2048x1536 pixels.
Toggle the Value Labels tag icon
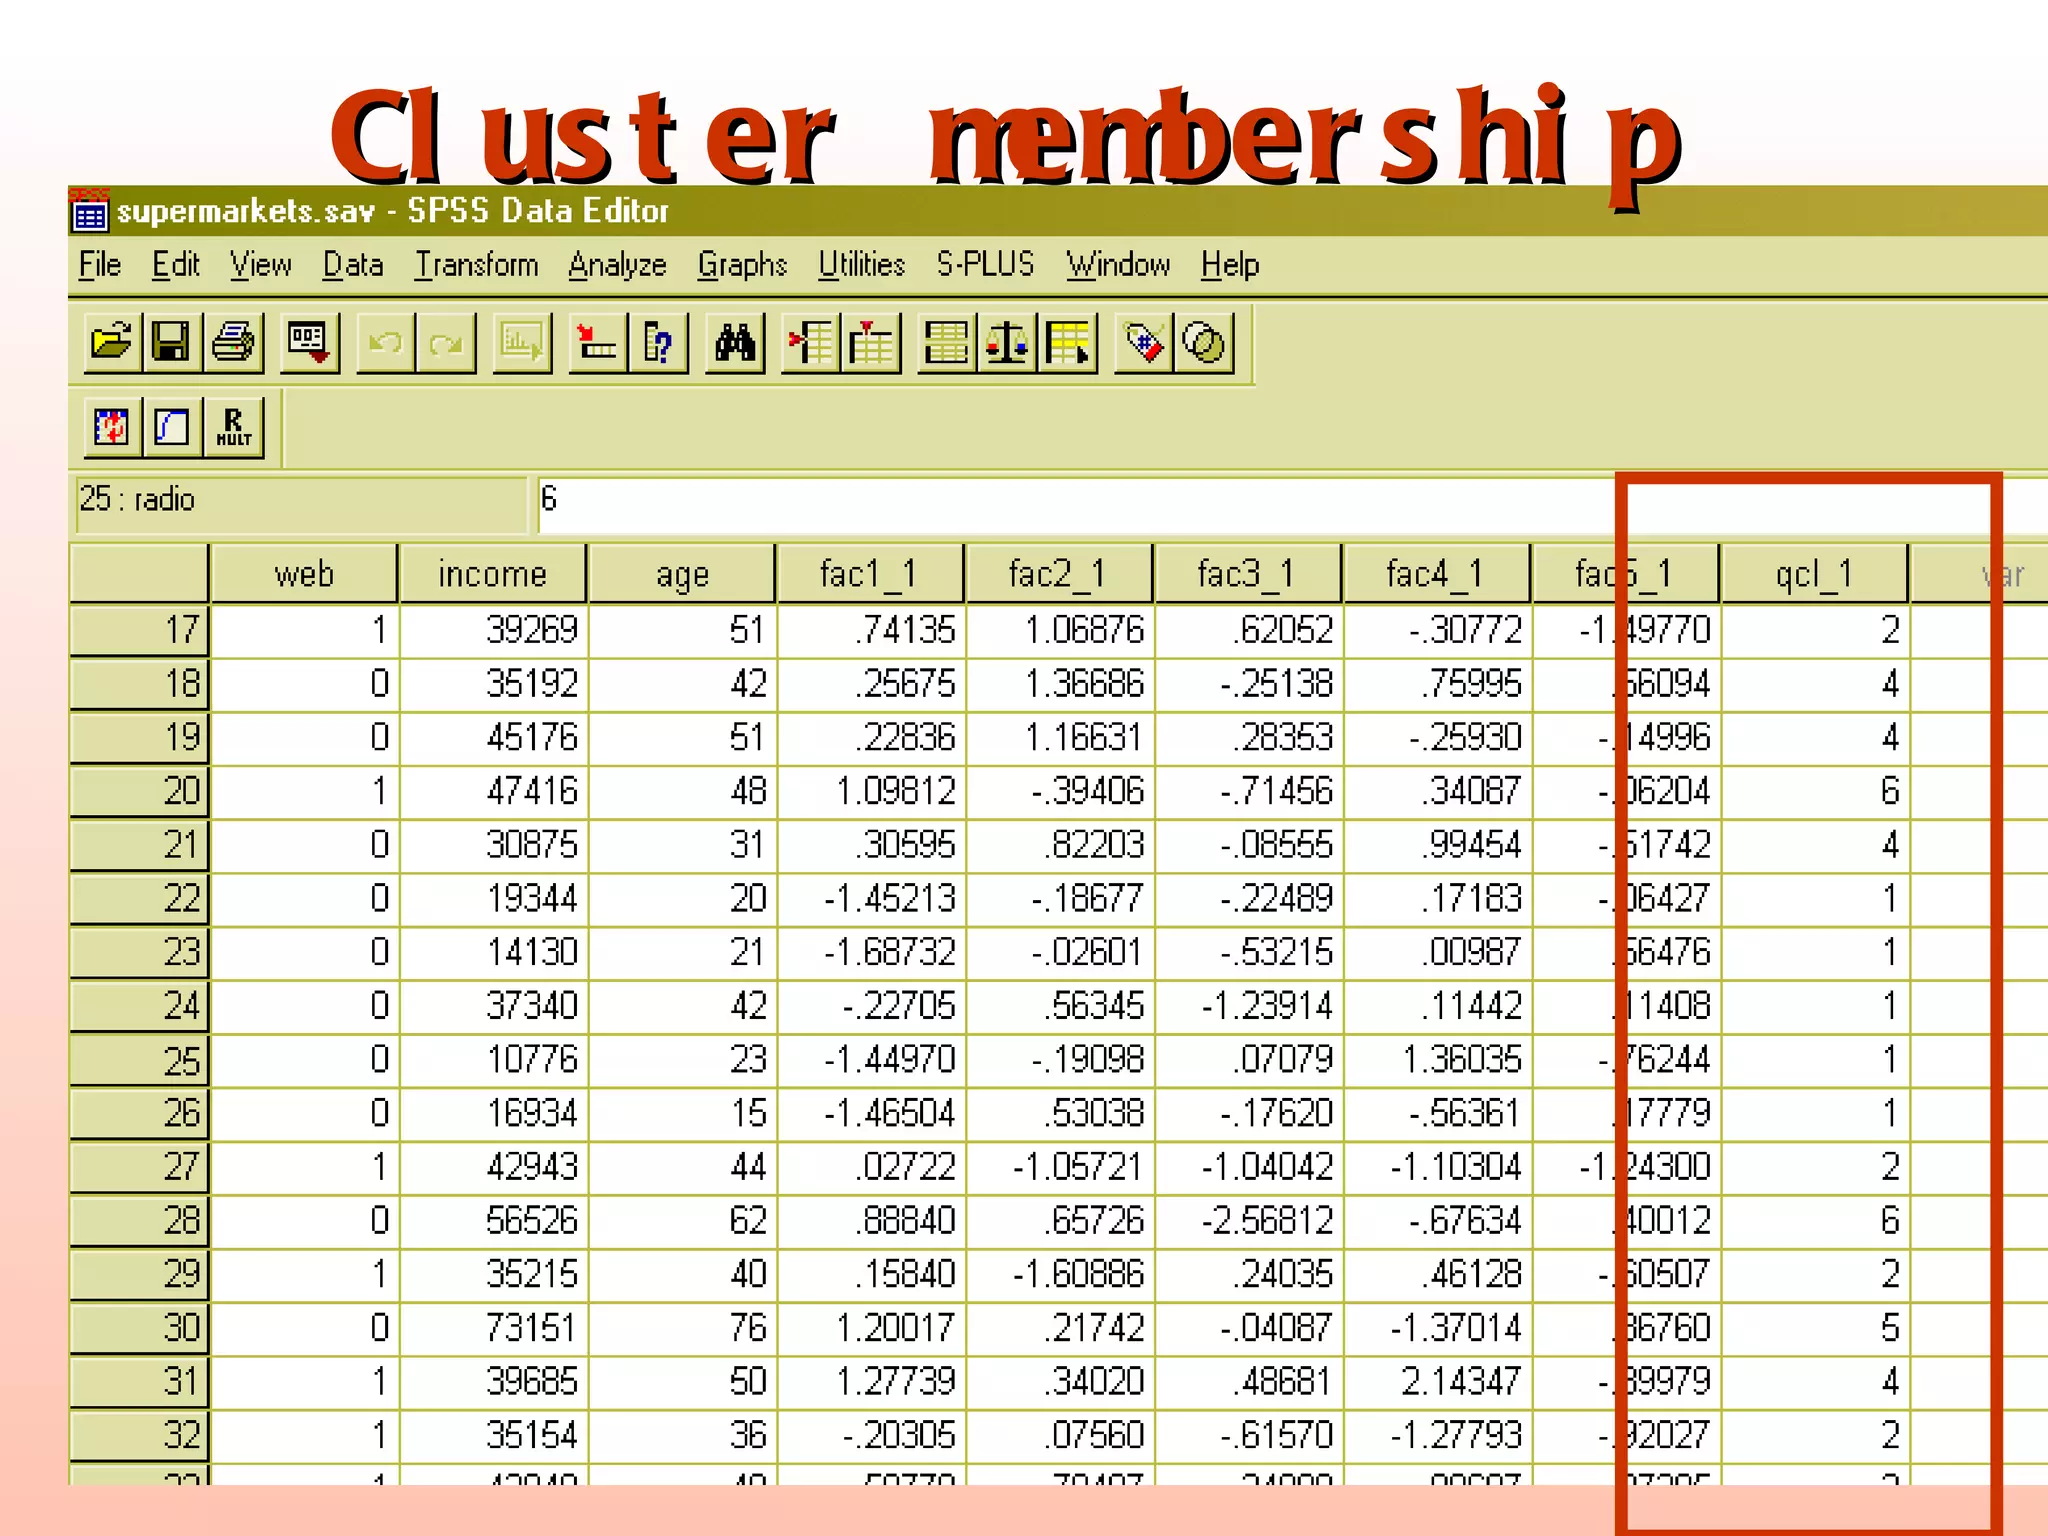(x=1143, y=343)
